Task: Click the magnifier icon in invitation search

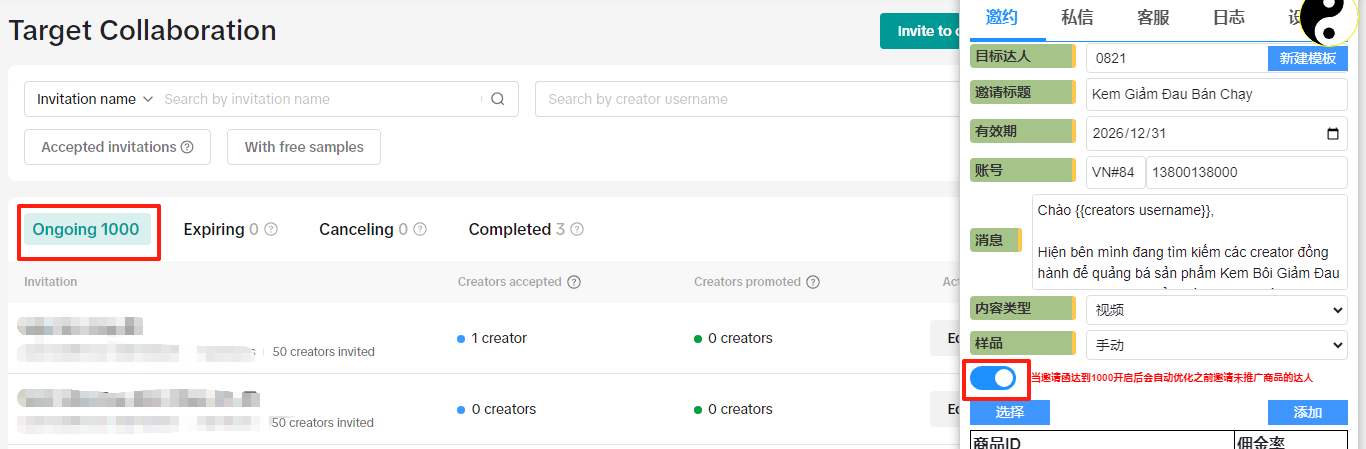Action: click(498, 99)
